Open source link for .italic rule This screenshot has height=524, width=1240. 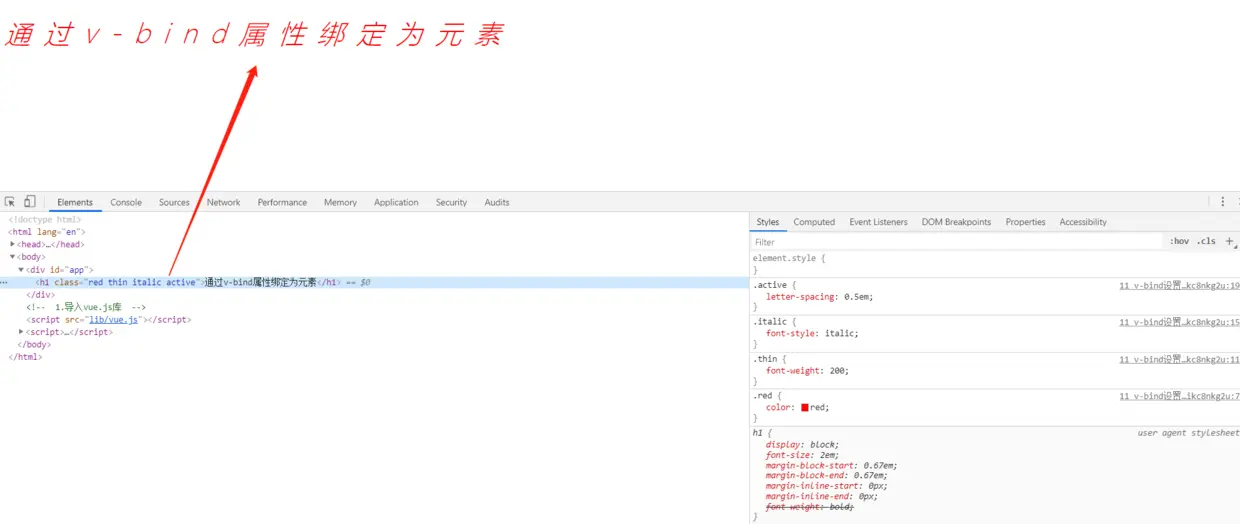(1179, 322)
